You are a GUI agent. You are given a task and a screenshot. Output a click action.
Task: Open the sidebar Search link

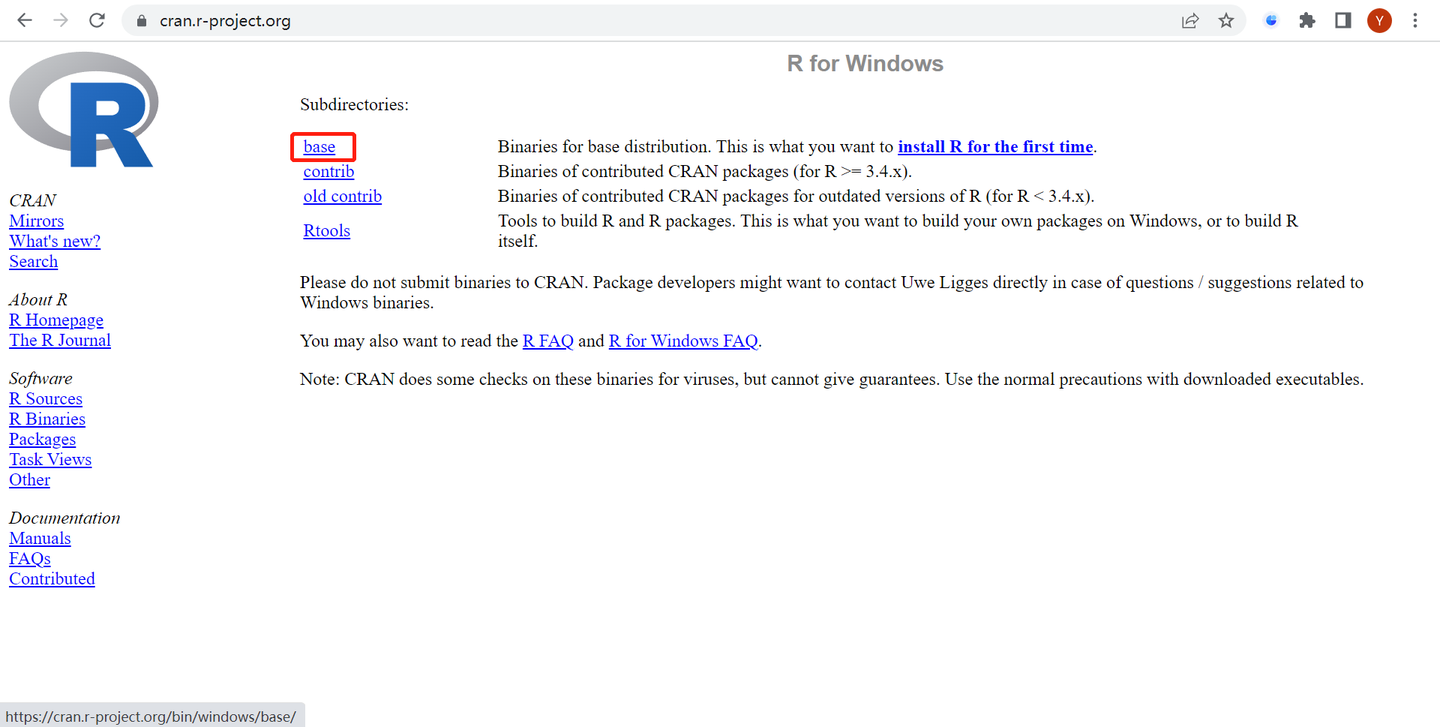(x=33, y=262)
